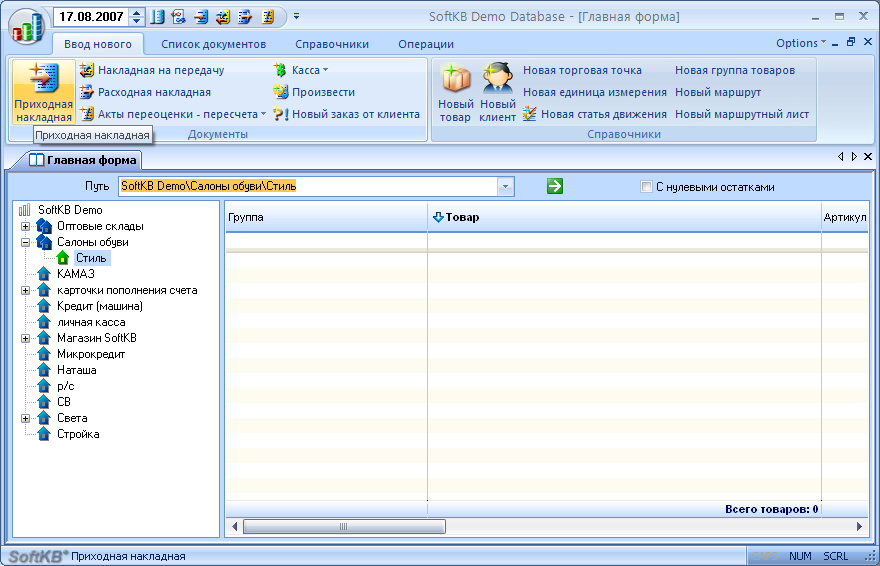The height and width of the screenshot is (566, 880).
Task: Click Произвести icon in Documents group
Action: tap(281, 92)
